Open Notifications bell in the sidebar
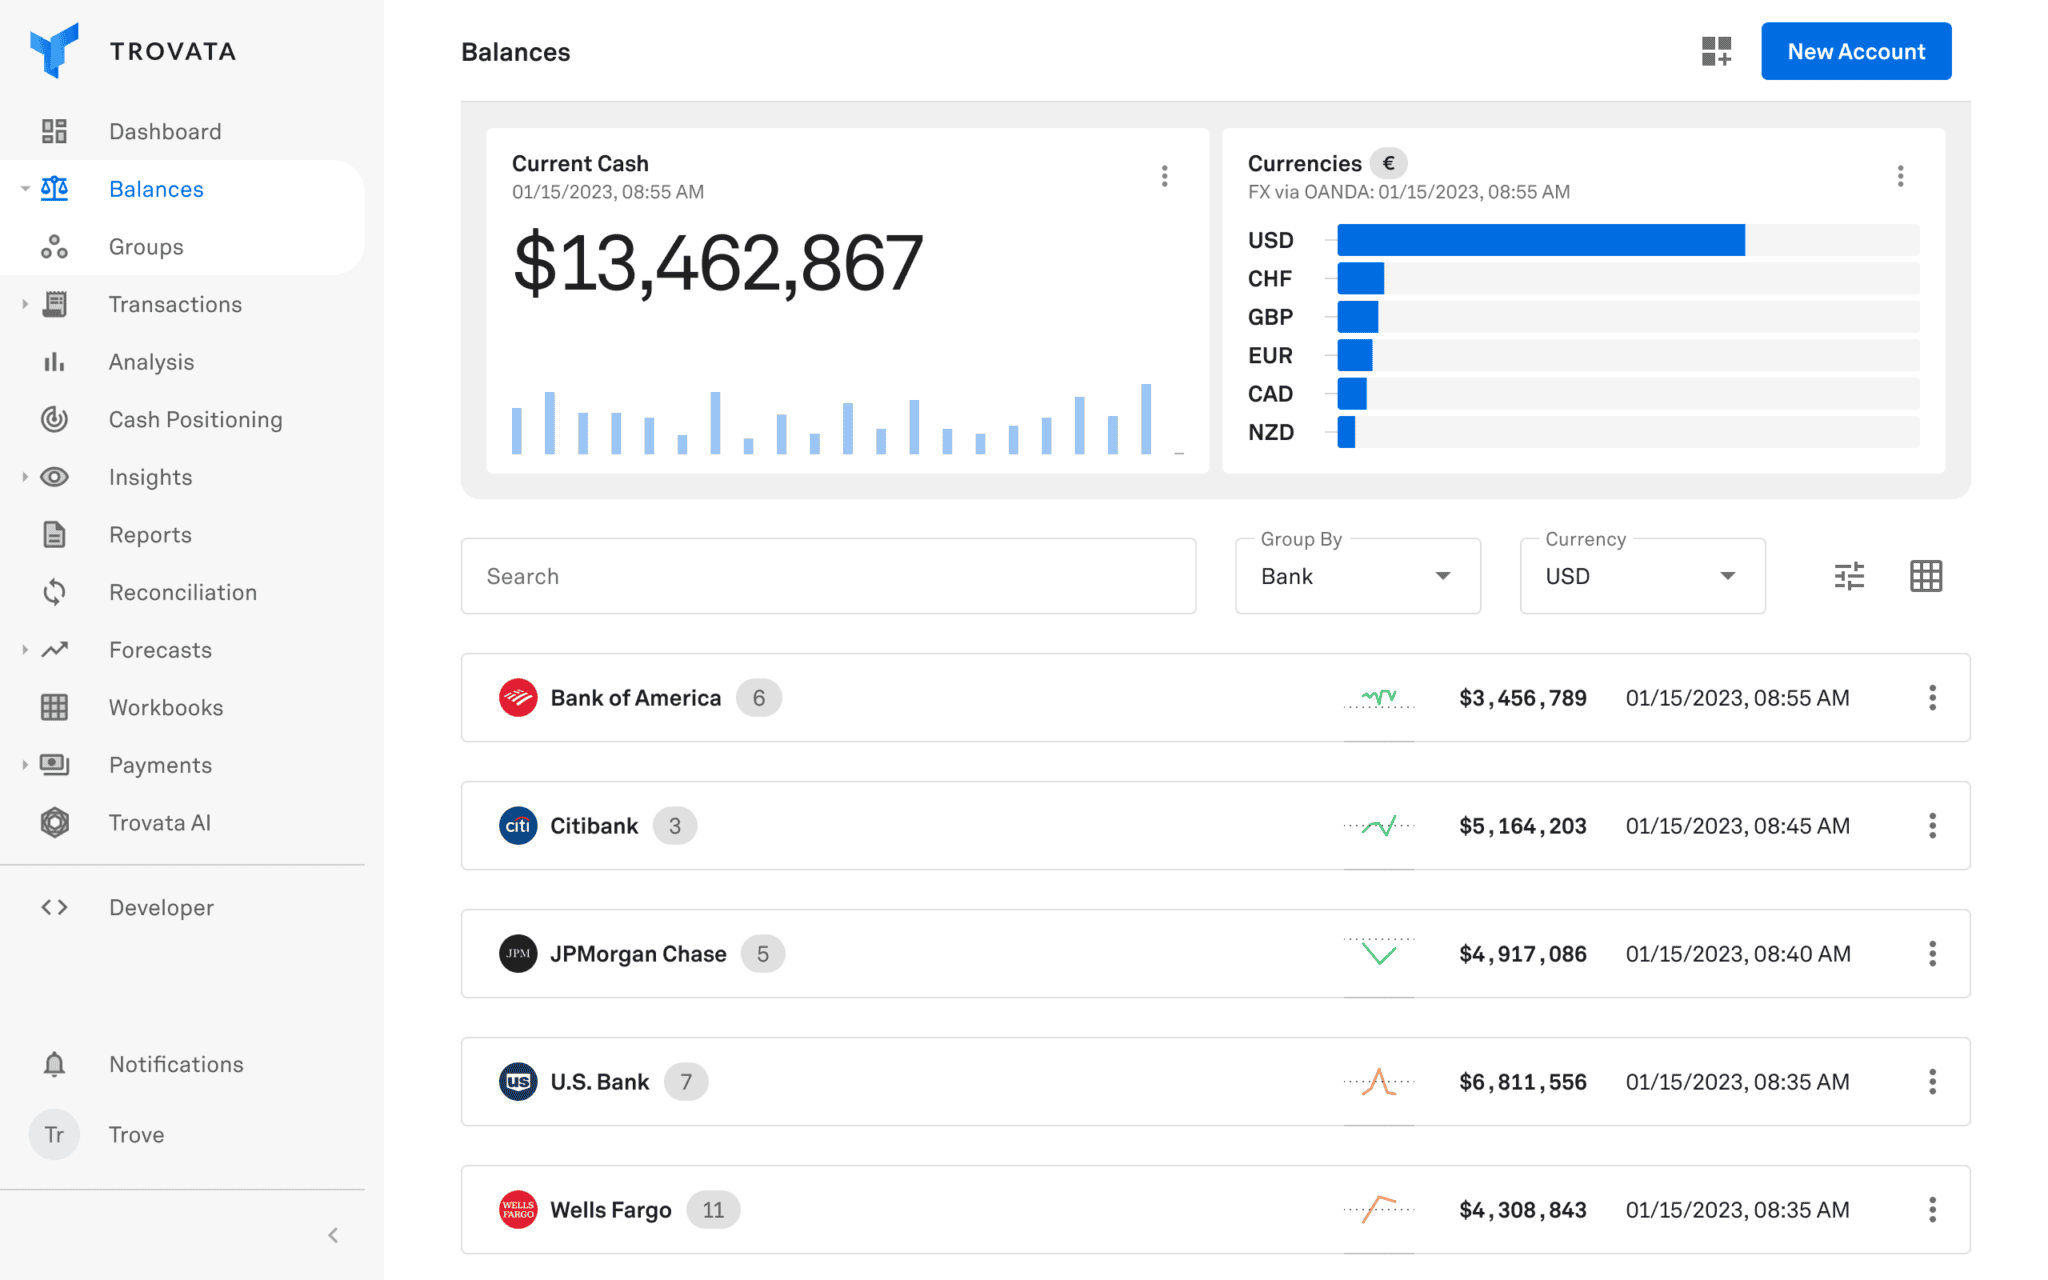This screenshot has width=2048, height=1280. pyautogui.click(x=55, y=1064)
